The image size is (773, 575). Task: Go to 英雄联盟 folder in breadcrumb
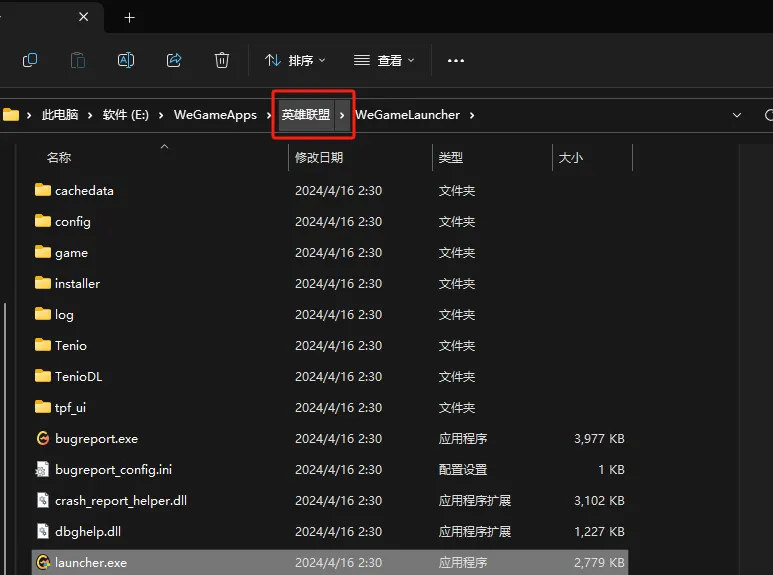coord(306,115)
